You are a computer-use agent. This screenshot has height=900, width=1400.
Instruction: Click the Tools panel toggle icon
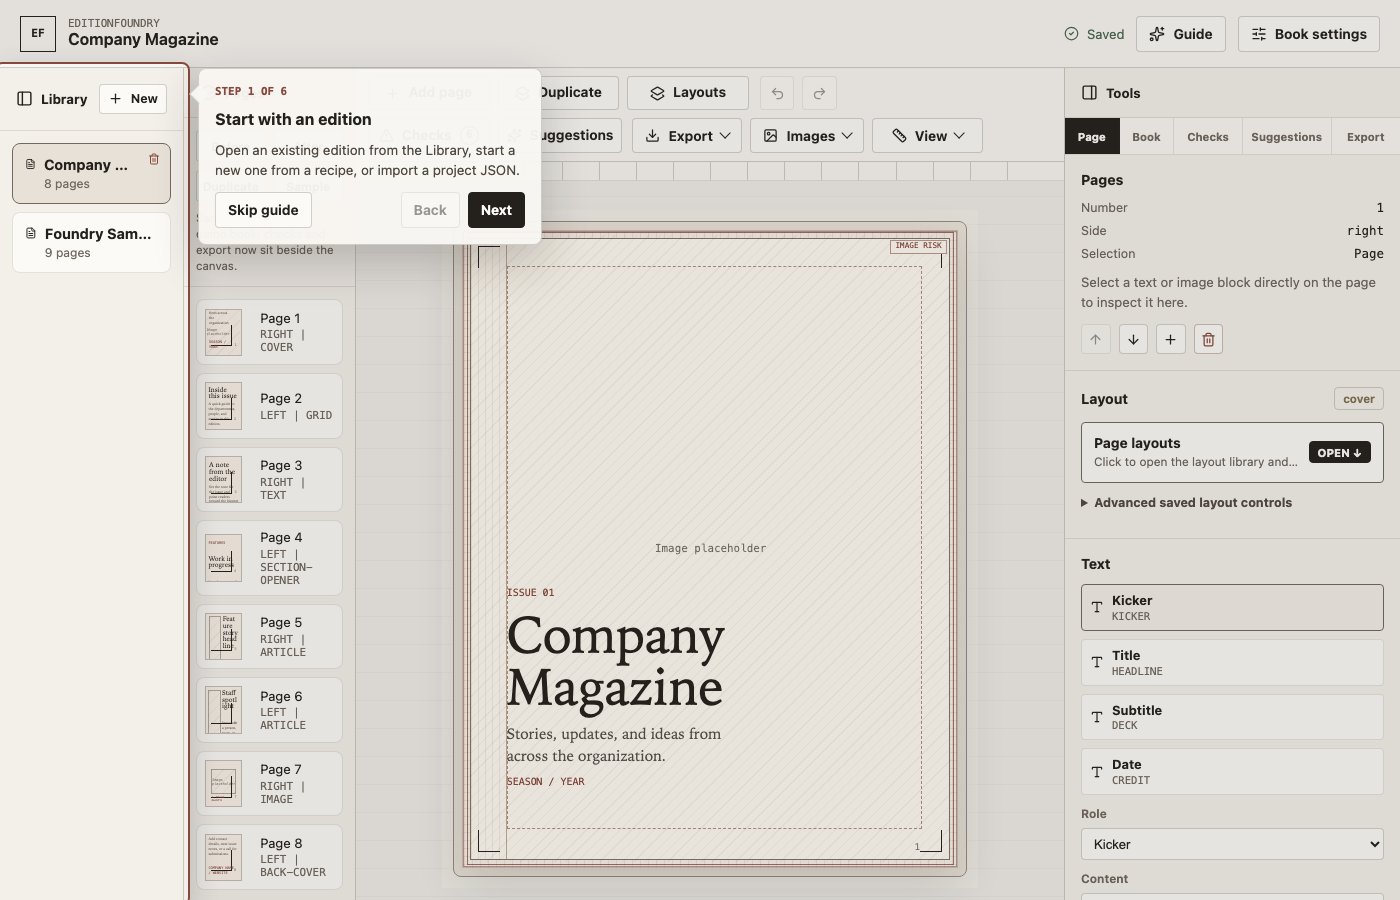pos(1090,93)
